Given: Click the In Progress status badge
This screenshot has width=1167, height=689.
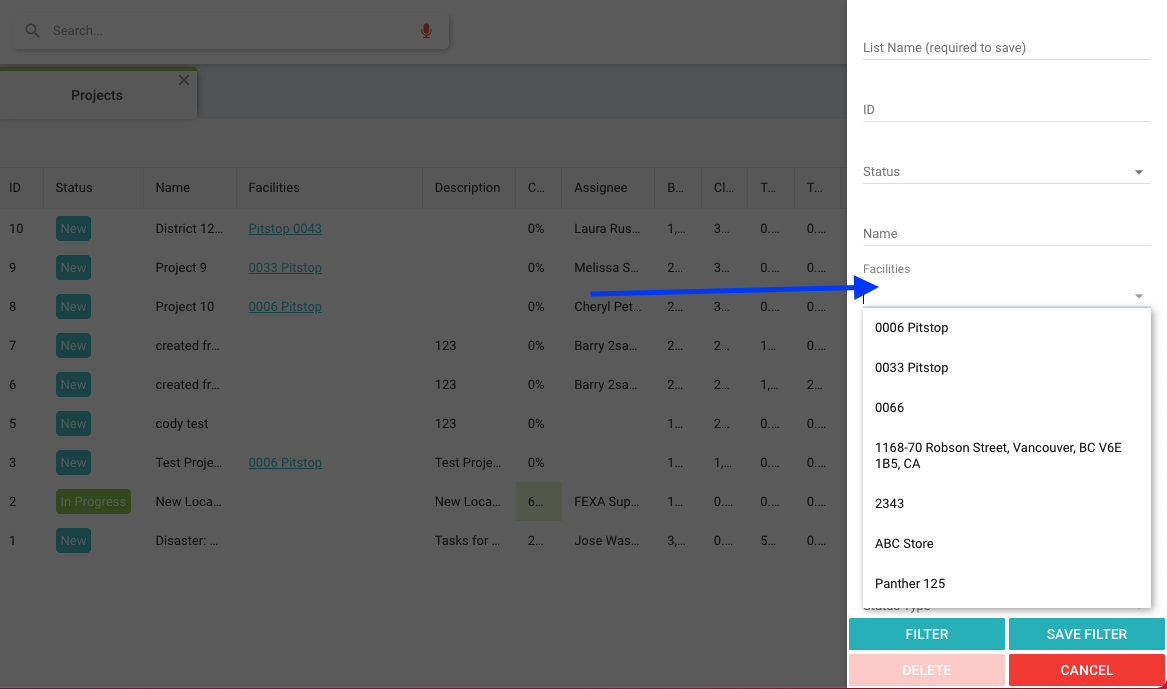Looking at the screenshot, I should [x=93, y=502].
